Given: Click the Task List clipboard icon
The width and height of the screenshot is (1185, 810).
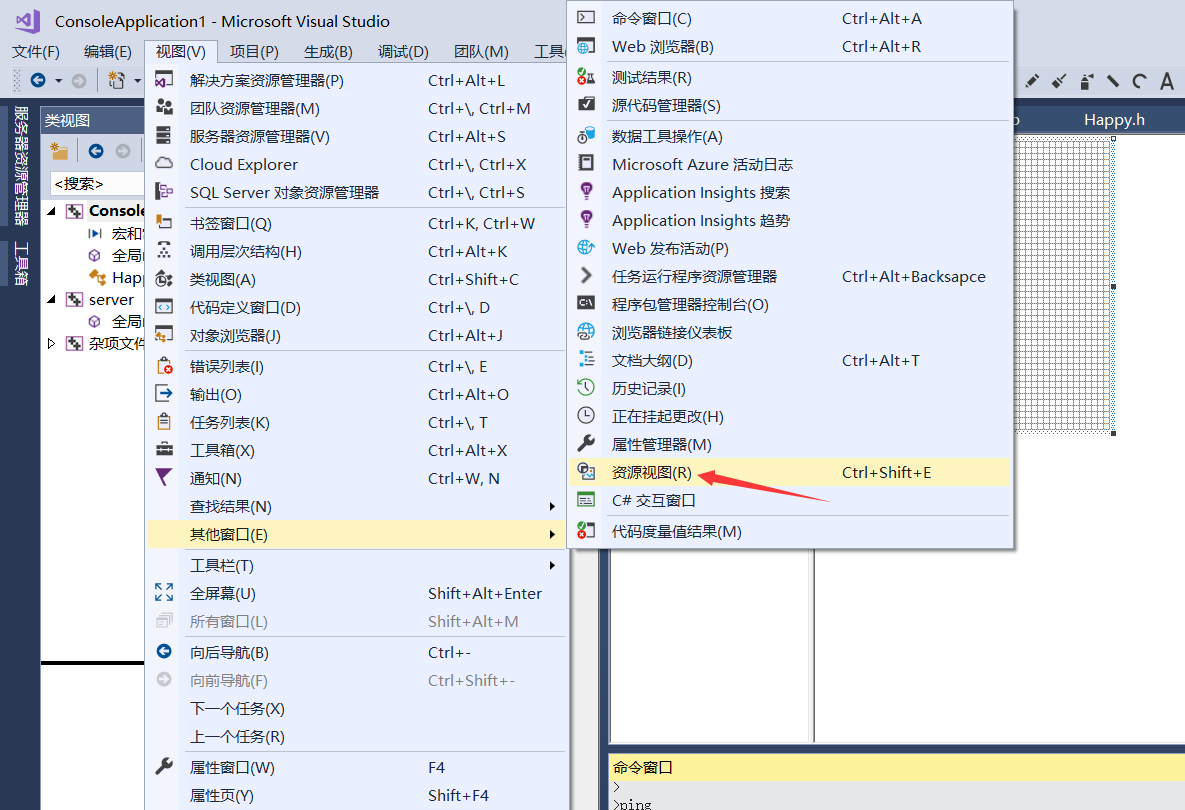Looking at the screenshot, I should click(164, 422).
